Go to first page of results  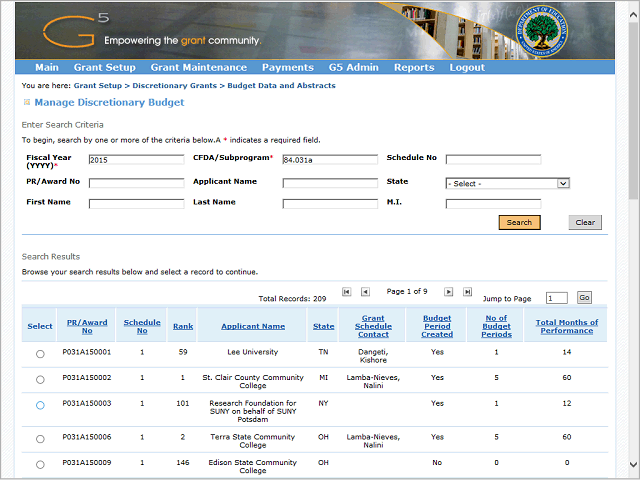click(347, 292)
